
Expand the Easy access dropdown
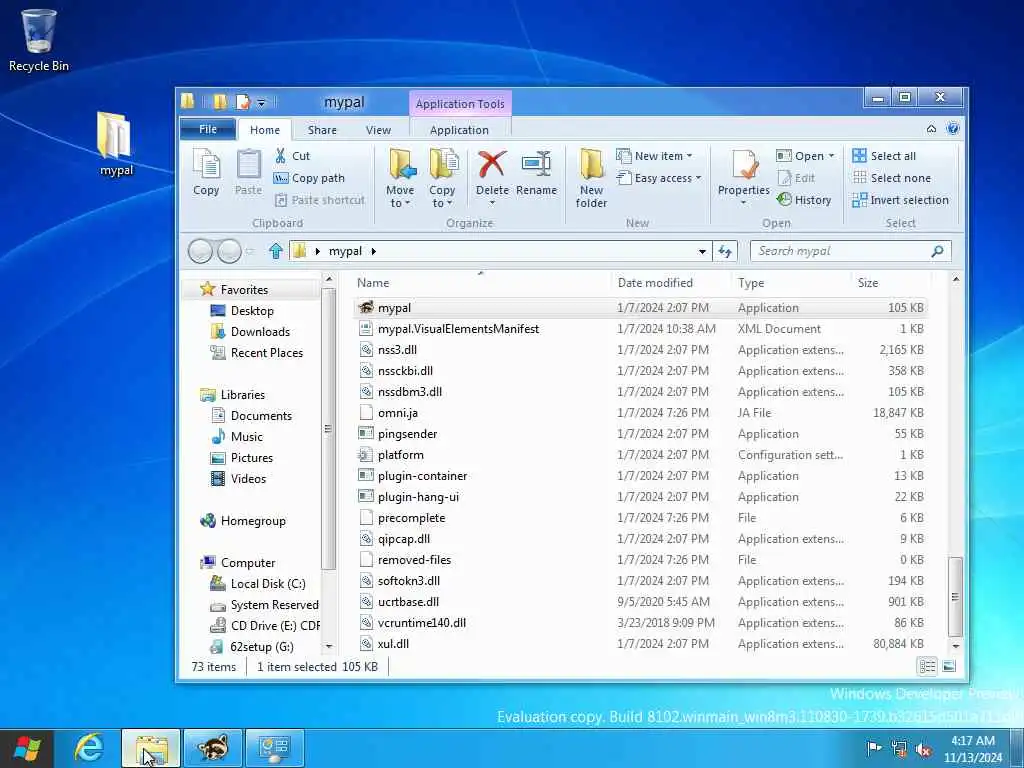pyautogui.click(x=698, y=178)
